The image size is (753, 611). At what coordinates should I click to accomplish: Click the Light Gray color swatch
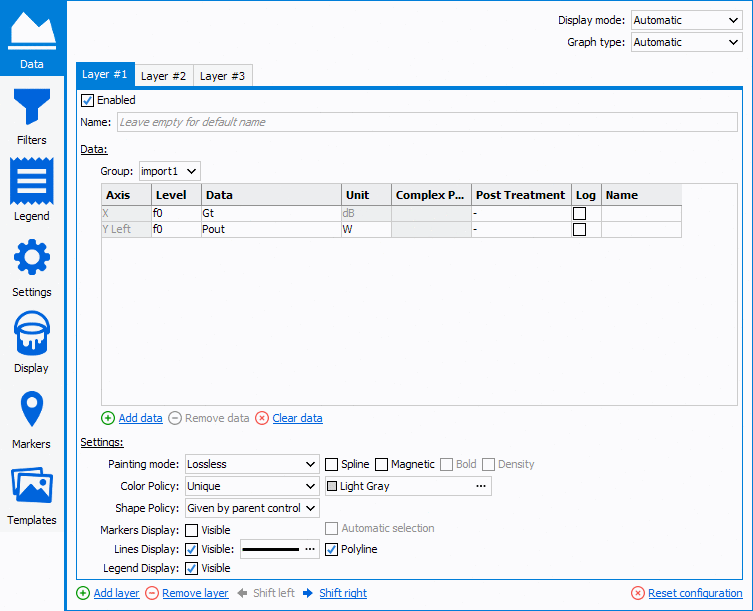pos(332,486)
